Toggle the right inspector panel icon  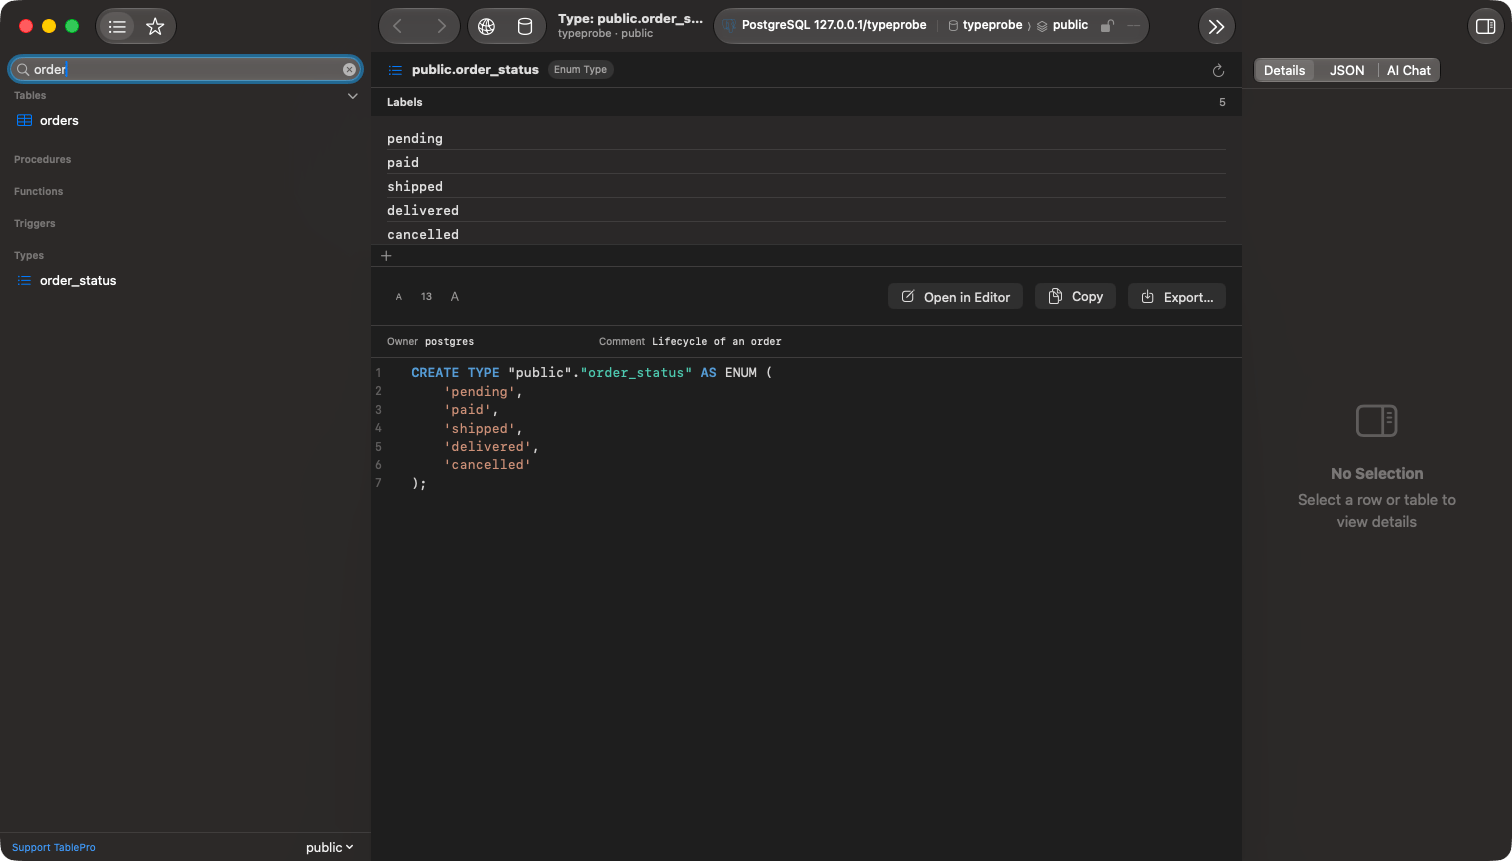pos(1485,27)
